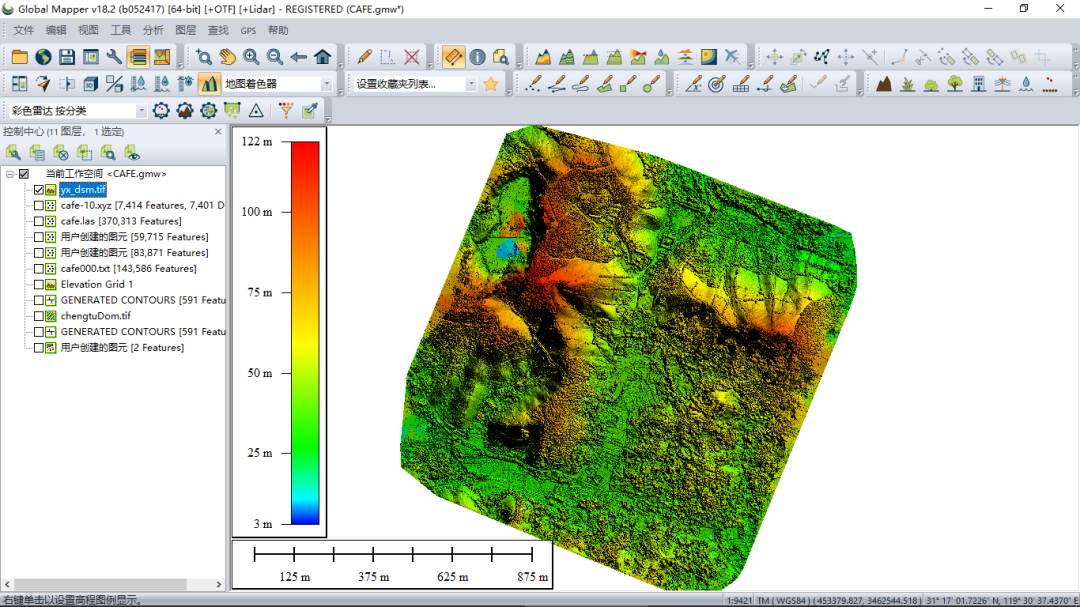The height and width of the screenshot is (607, 1080).
Task: Expand the 设置收藏夹列表 dropdown
Action: tap(470, 84)
